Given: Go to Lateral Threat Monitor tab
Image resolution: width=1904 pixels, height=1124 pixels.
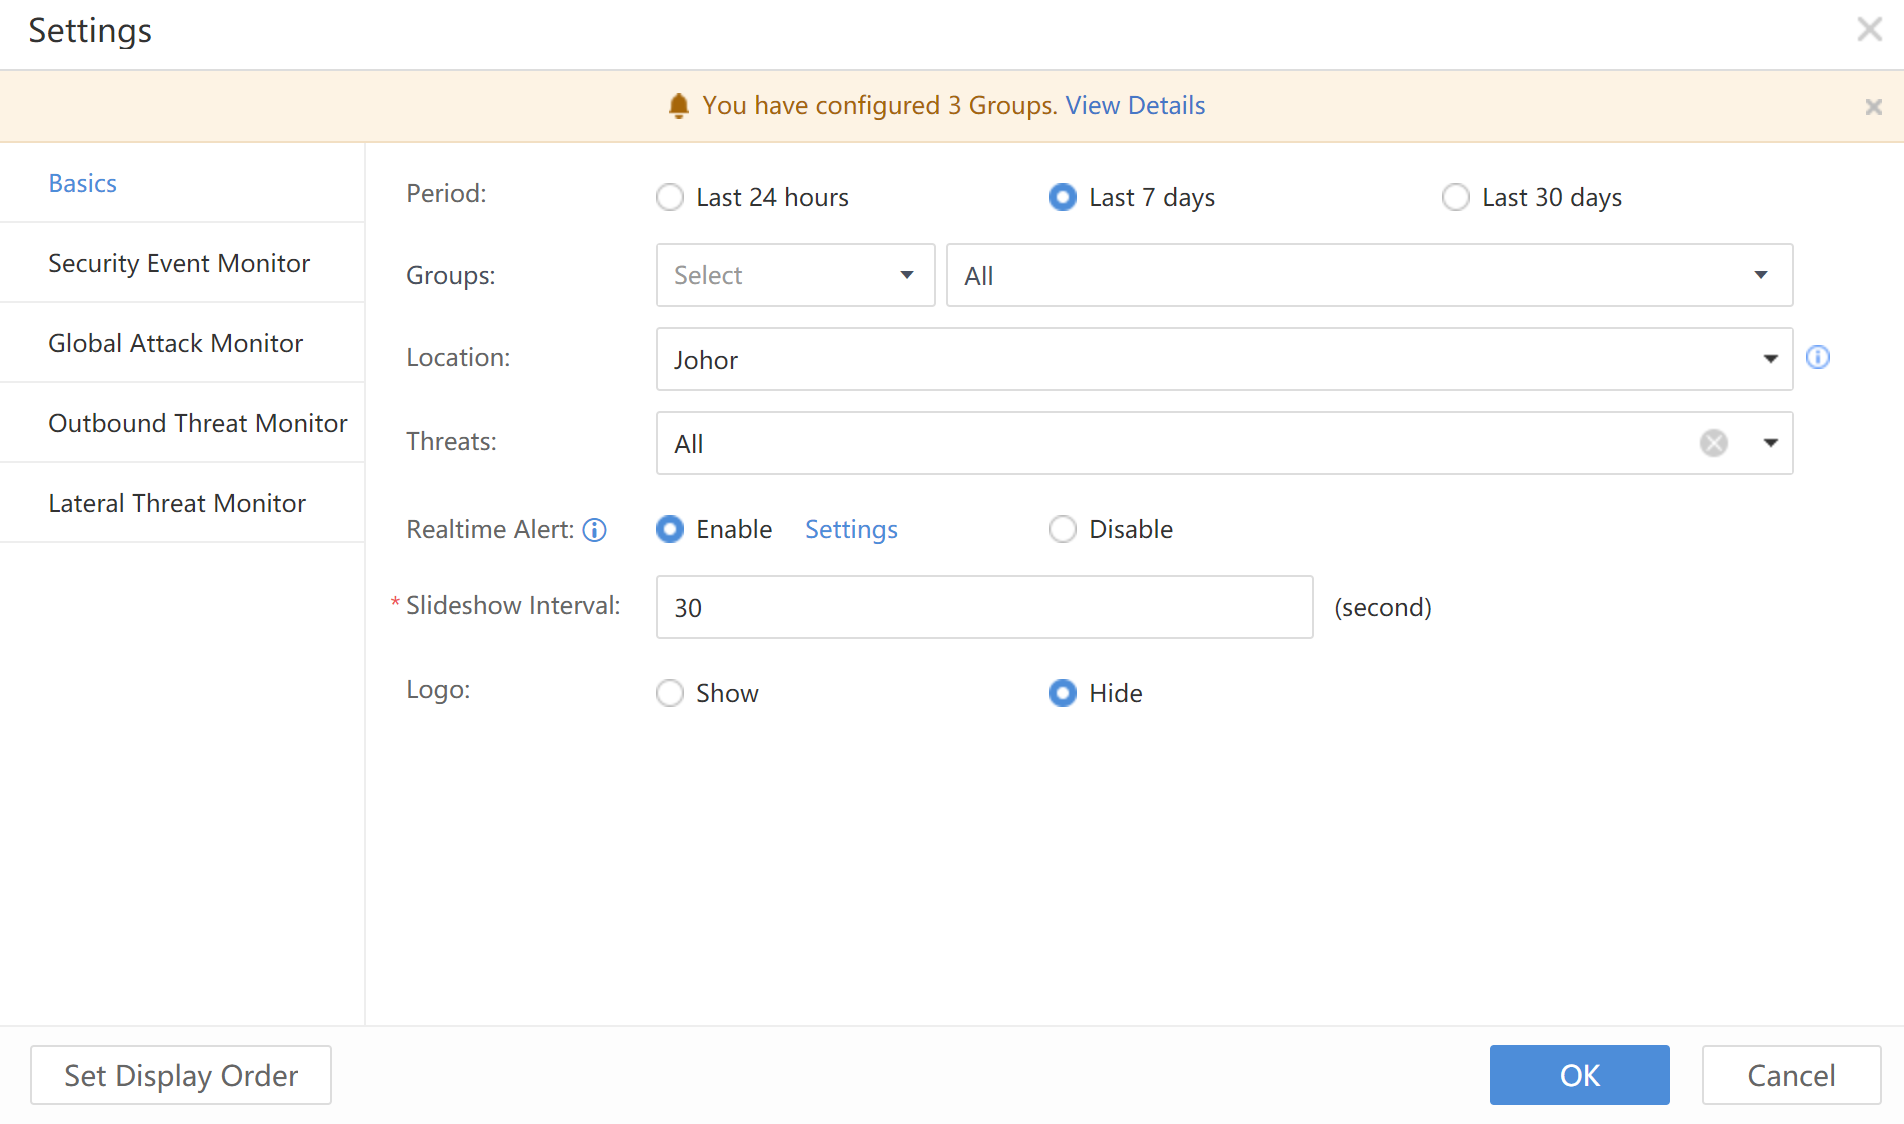Looking at the screenshot, I should click(x=177, y=503).
